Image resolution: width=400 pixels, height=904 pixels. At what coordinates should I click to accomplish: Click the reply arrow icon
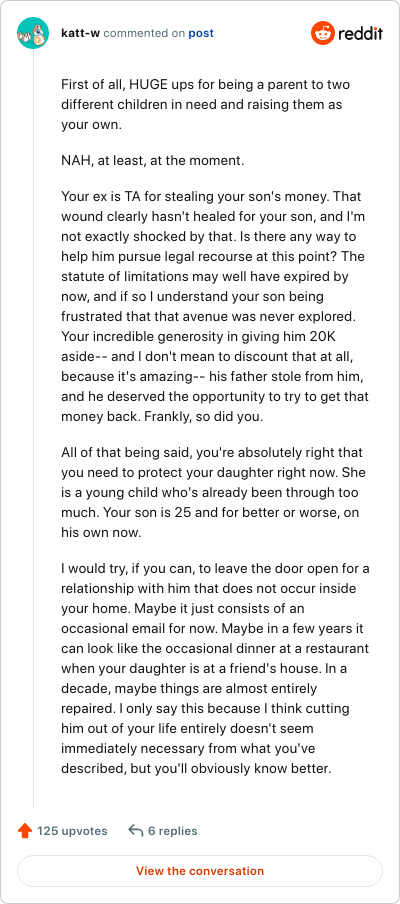click(x=135, y=831)
